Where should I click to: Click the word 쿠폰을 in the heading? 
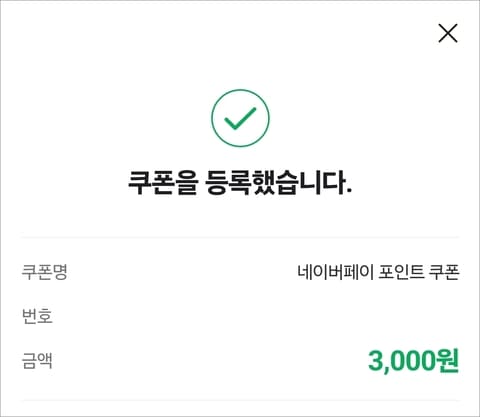pyautogui.click(x=163, y=183)
